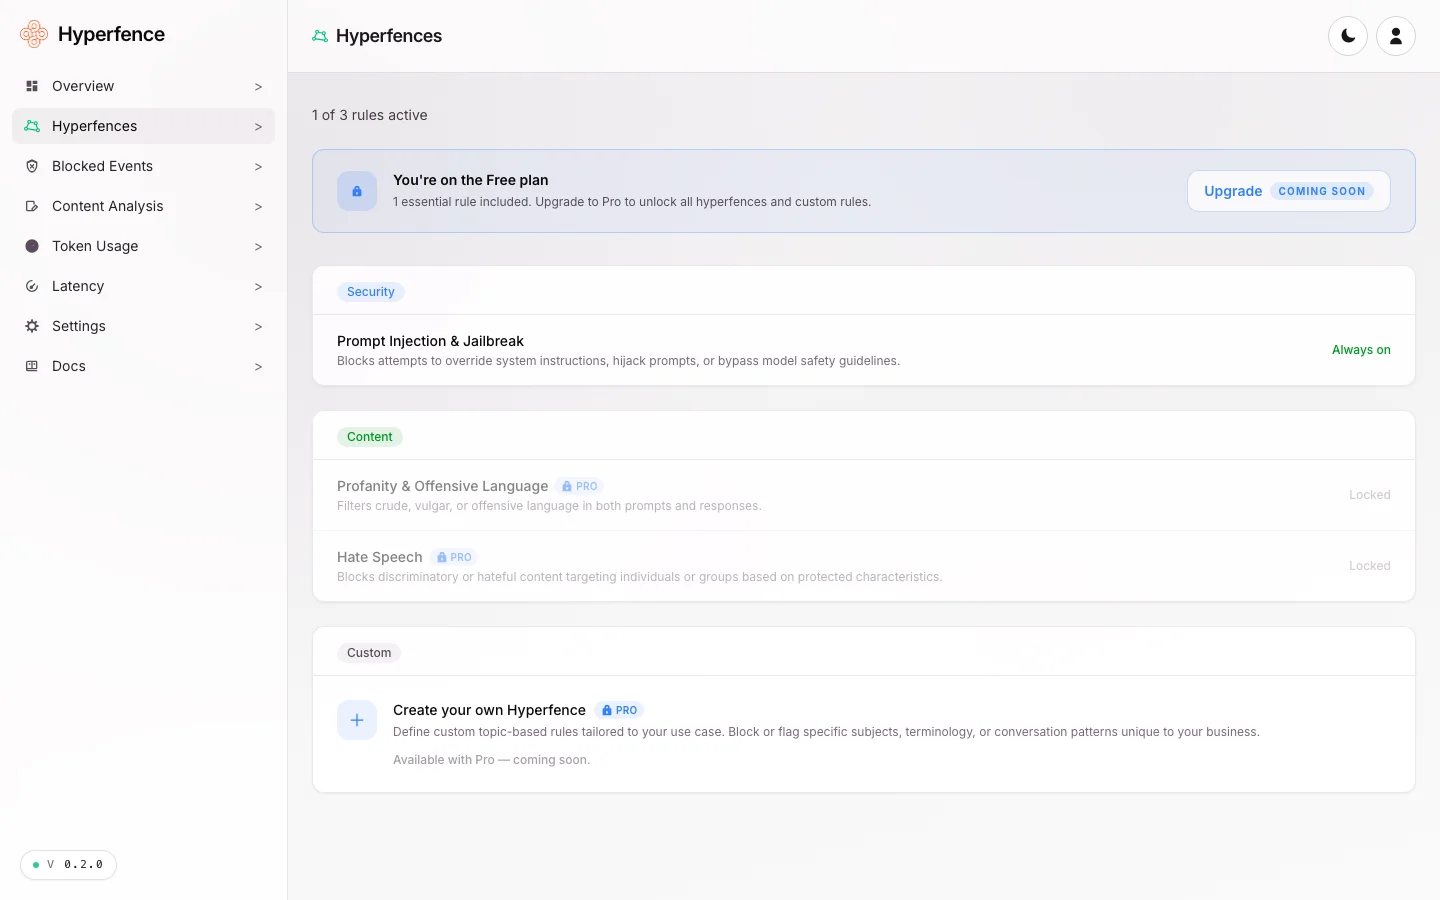
Task: Expand the Overview chevron
Action: pos(258,87)
